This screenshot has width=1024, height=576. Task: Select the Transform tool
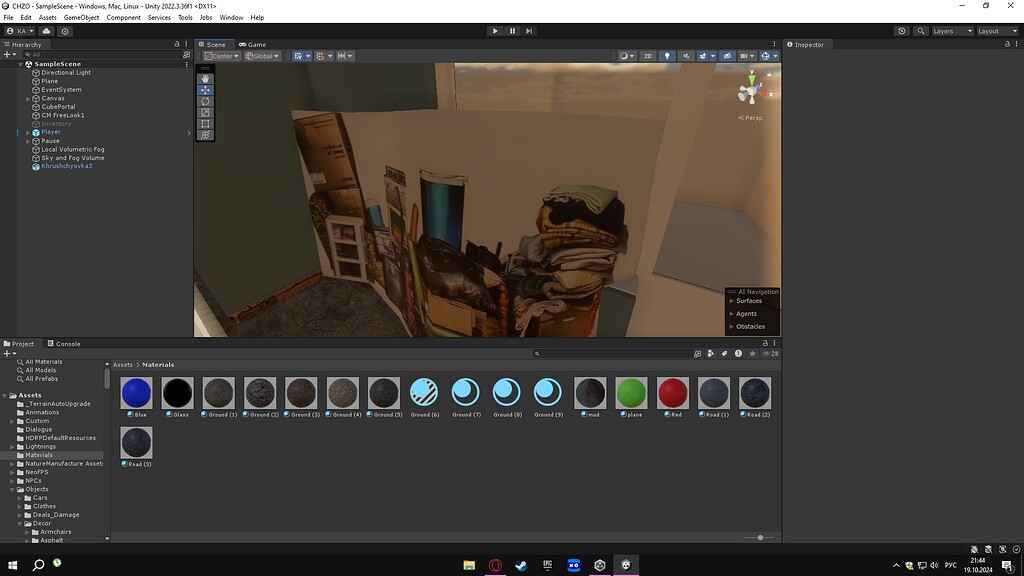pyautogui.click(x=204, y=133)
